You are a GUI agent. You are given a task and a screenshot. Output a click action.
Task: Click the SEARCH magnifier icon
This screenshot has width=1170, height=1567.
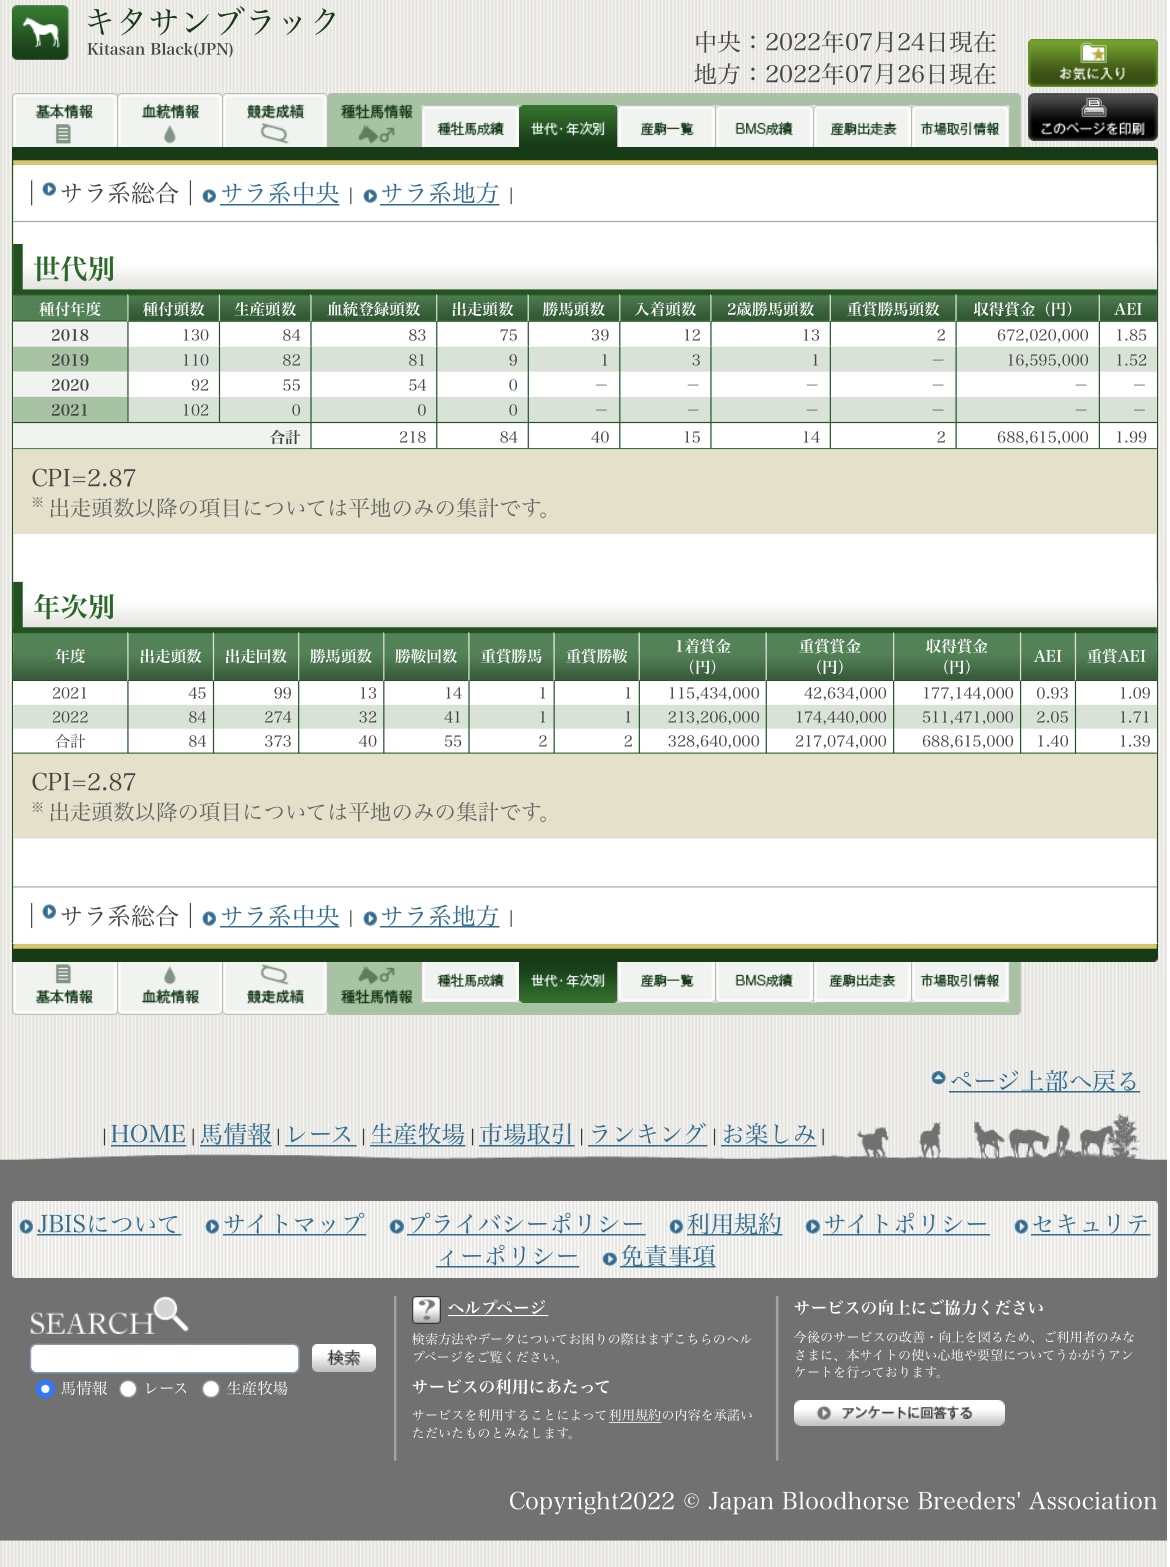pyautogui.click(x=171, y=1313)
